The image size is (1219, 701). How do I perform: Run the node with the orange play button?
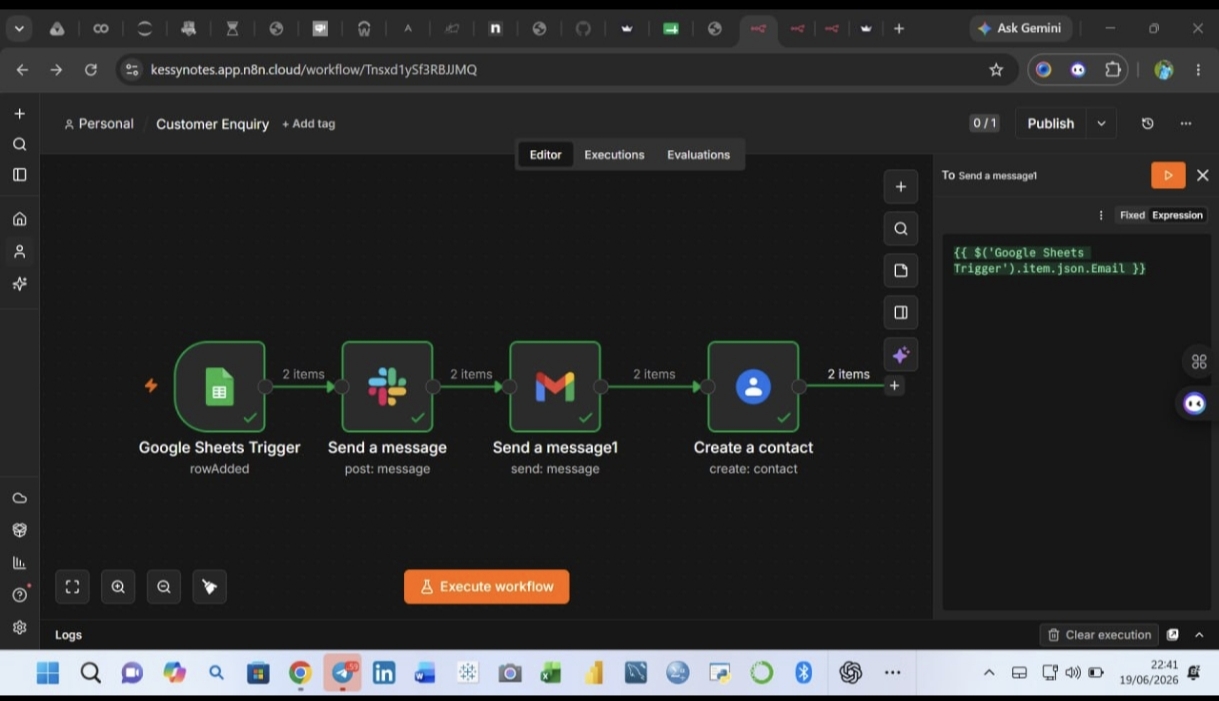pos(1168,175)
